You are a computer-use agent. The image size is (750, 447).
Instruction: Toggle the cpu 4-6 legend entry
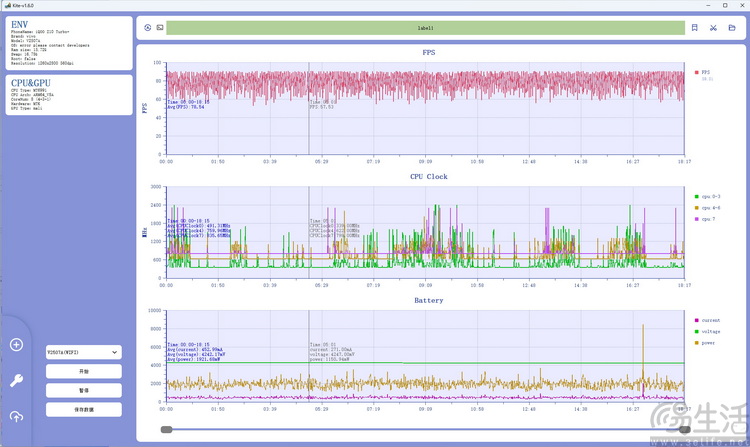pos(707,208)
